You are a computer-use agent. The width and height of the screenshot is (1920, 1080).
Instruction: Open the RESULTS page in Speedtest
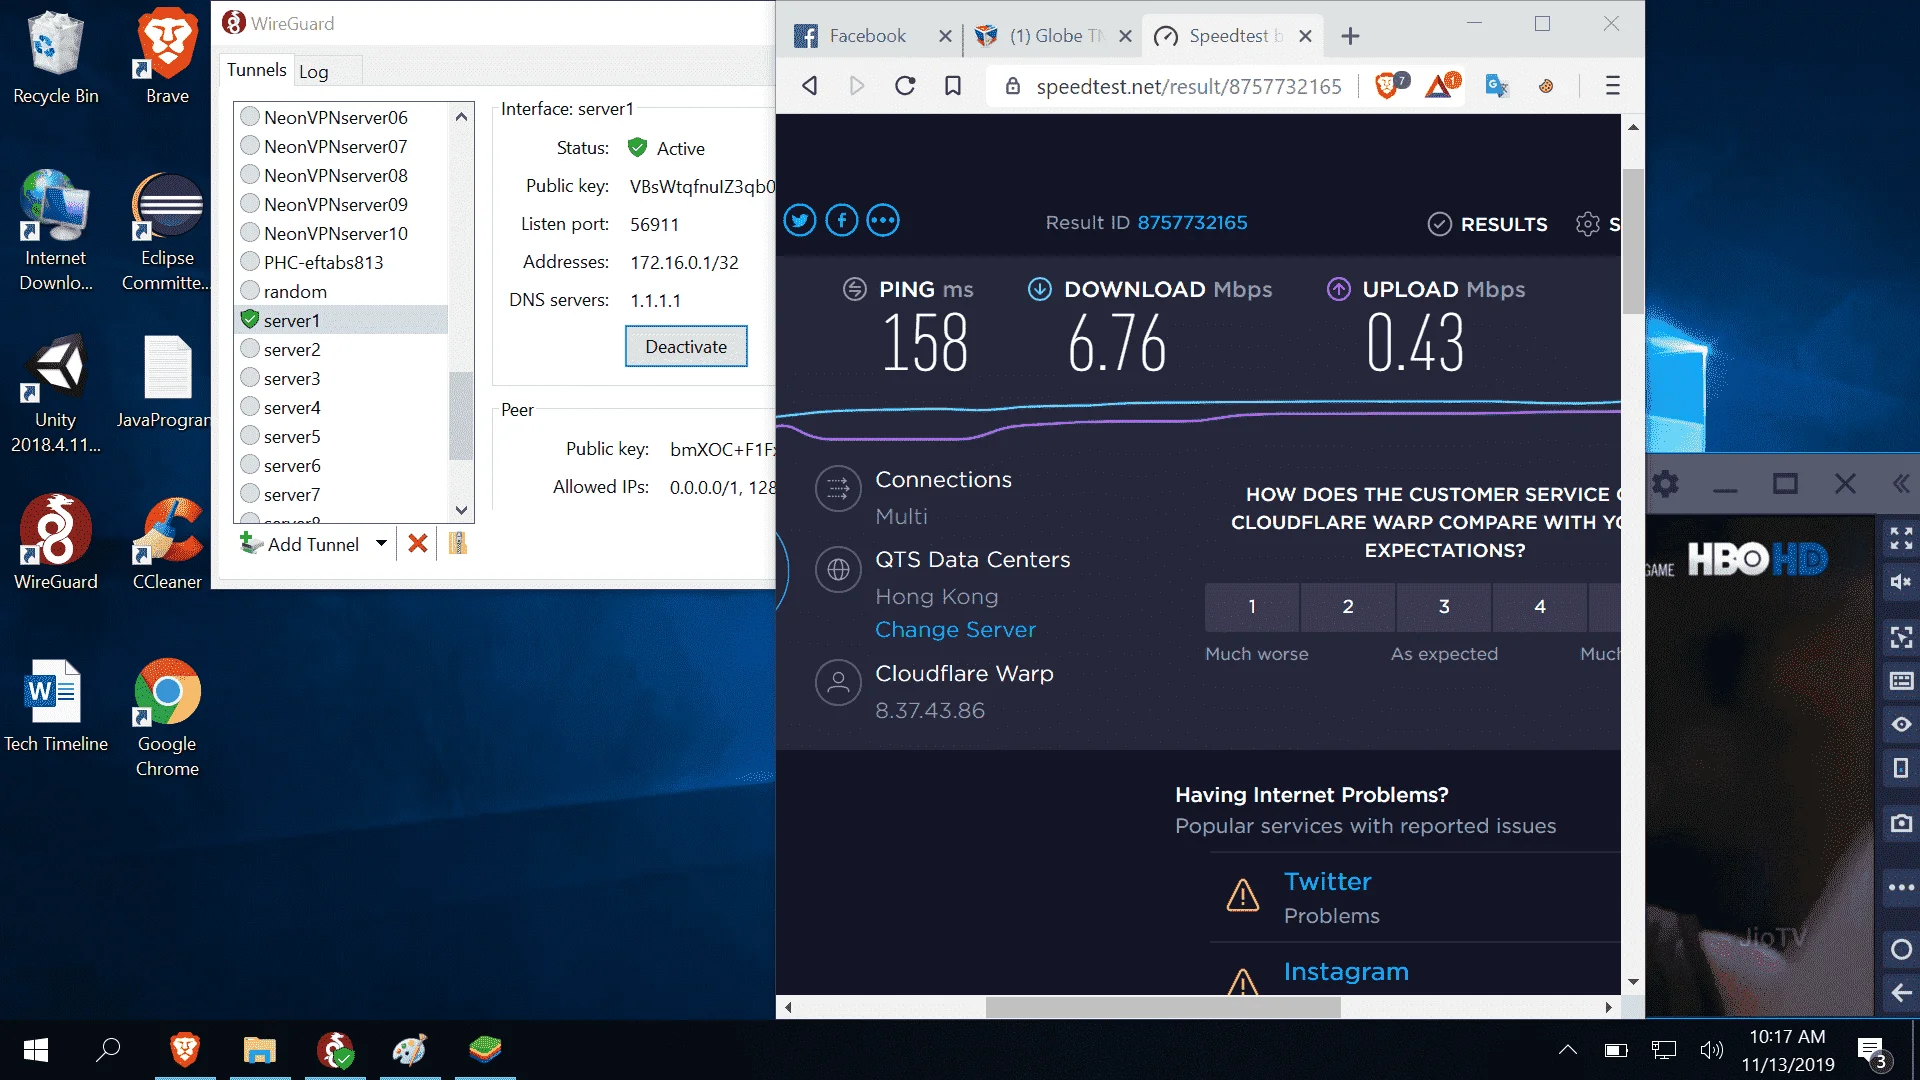(1488, 224)
